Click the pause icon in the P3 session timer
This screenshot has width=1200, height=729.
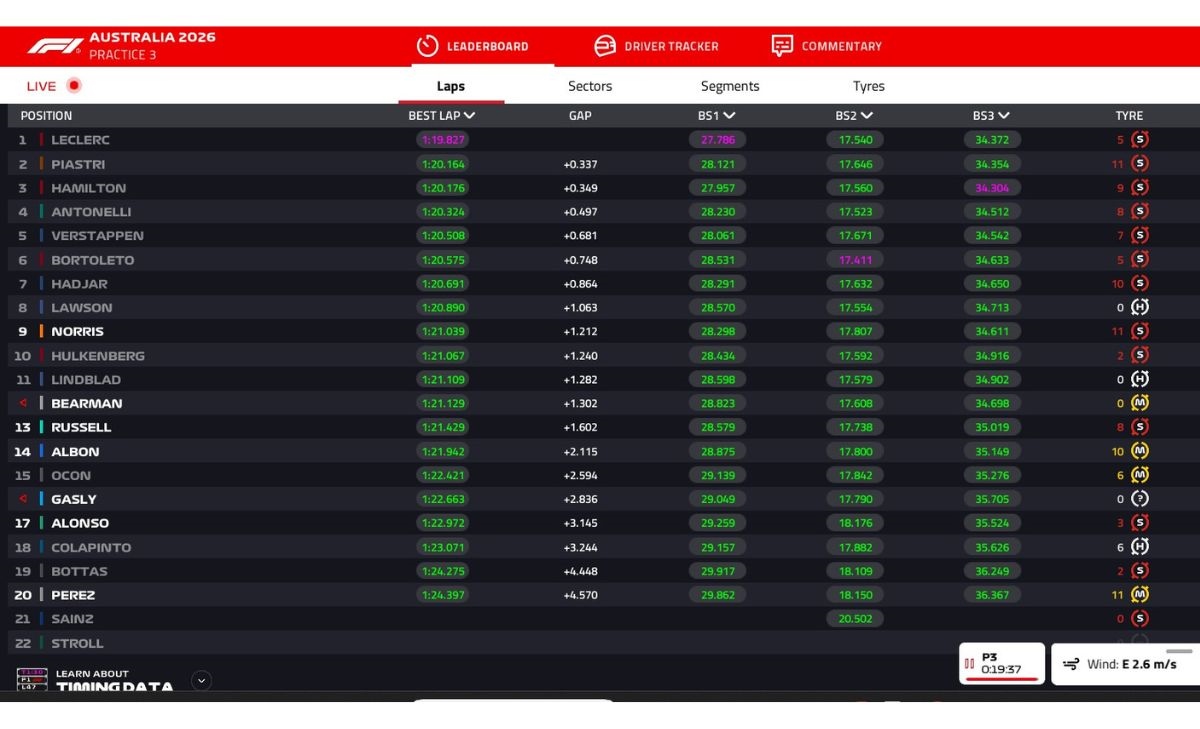pyautogui.click(x=968, y=661)
